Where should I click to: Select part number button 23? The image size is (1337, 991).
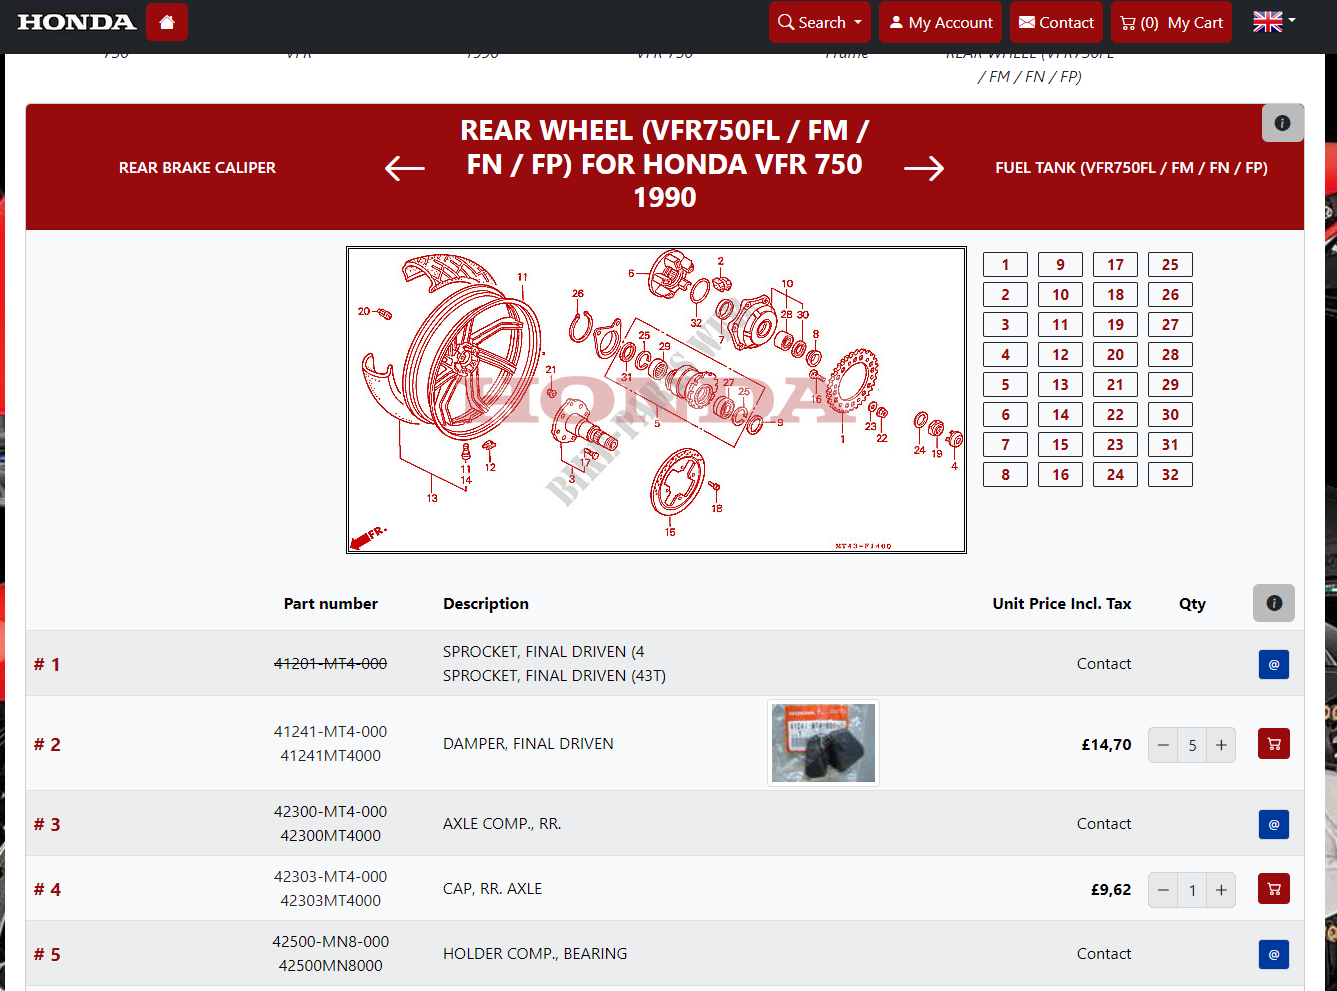[x=1115, y=445]
